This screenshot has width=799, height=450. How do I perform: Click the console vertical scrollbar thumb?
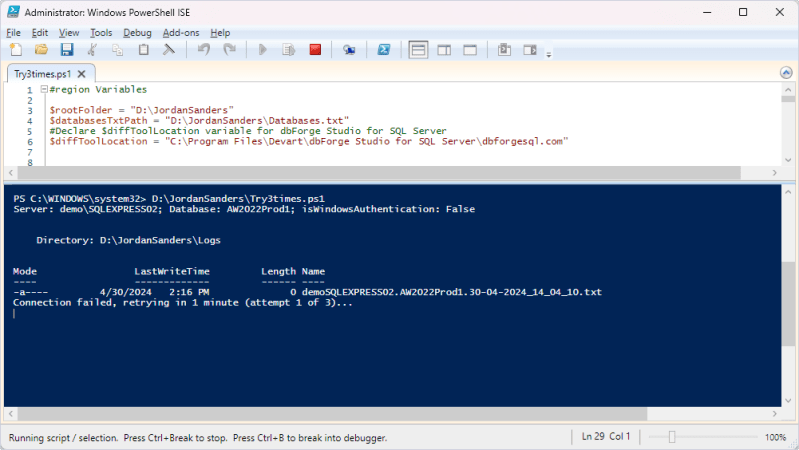(788, 305)
